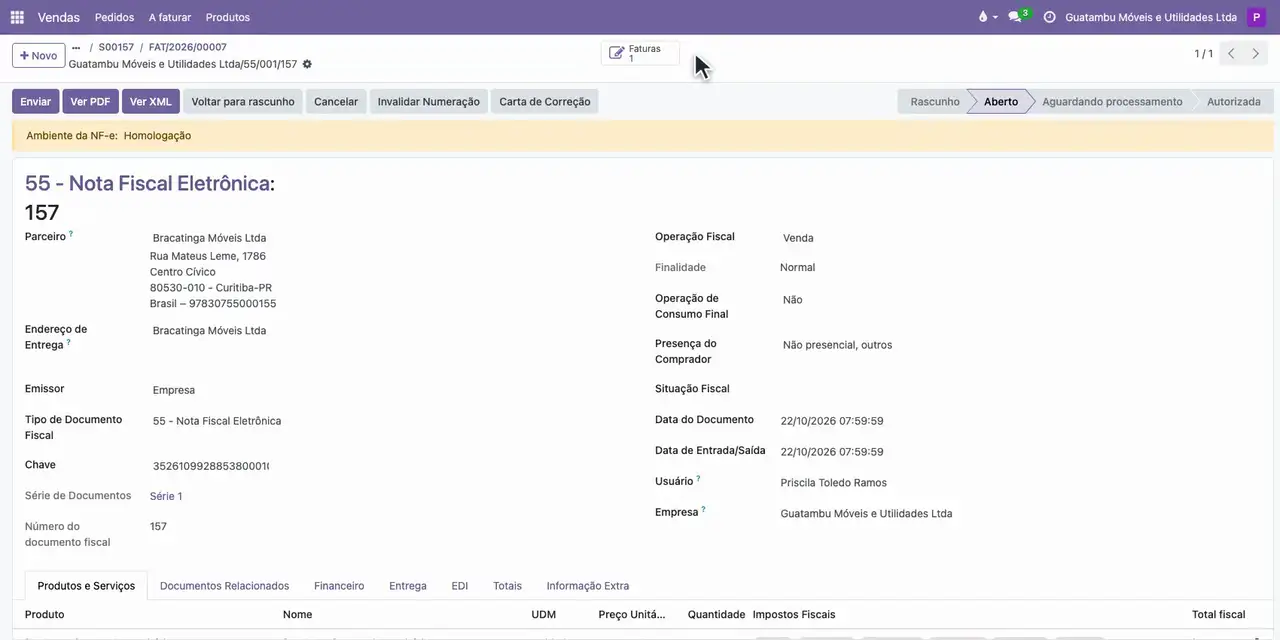Viewport: 1280px width, 640px height.
Task: Go to the next record arrow
Action: (1256, 54)
